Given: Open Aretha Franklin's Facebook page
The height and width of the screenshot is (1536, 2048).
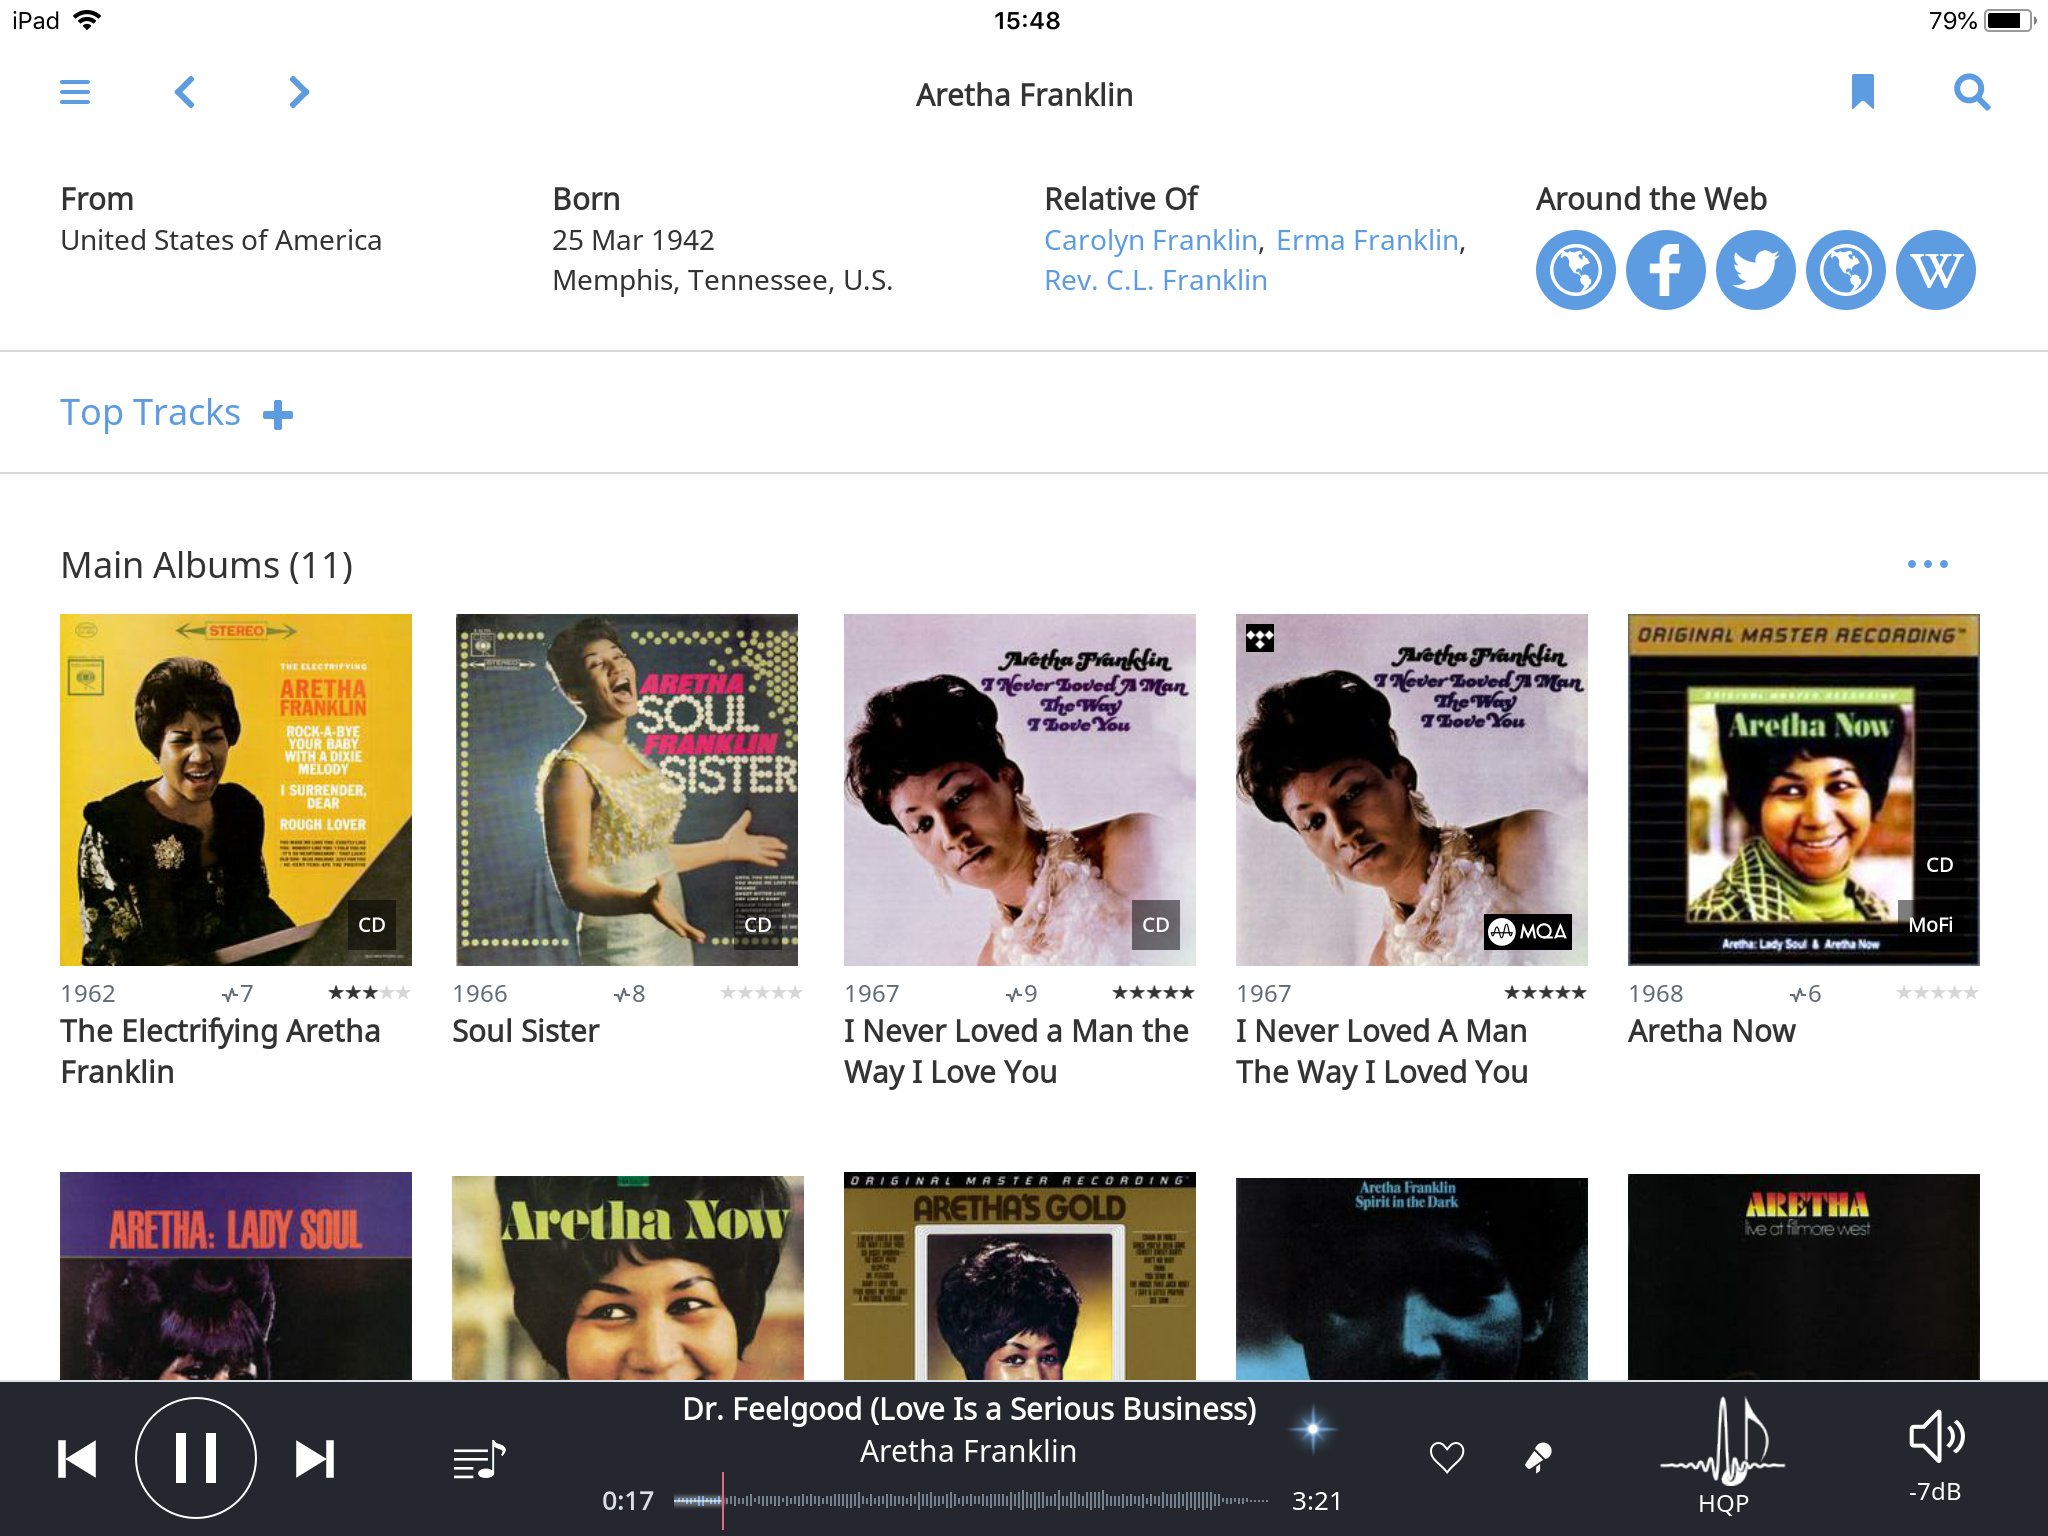Looking at the screenshot, I should tap(1665, 270).
